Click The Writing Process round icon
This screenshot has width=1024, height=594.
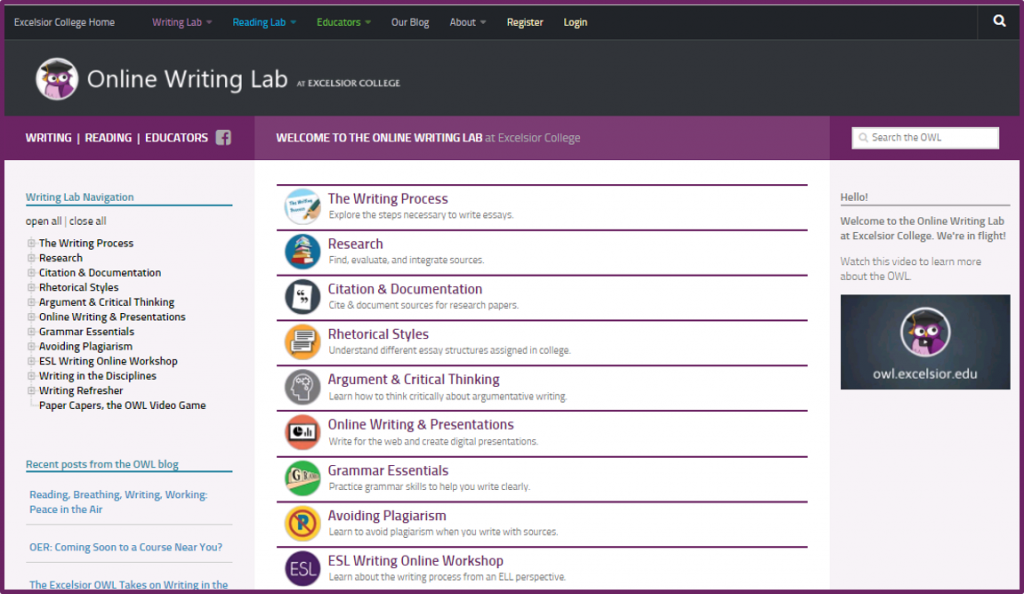[x=302, y=206]
